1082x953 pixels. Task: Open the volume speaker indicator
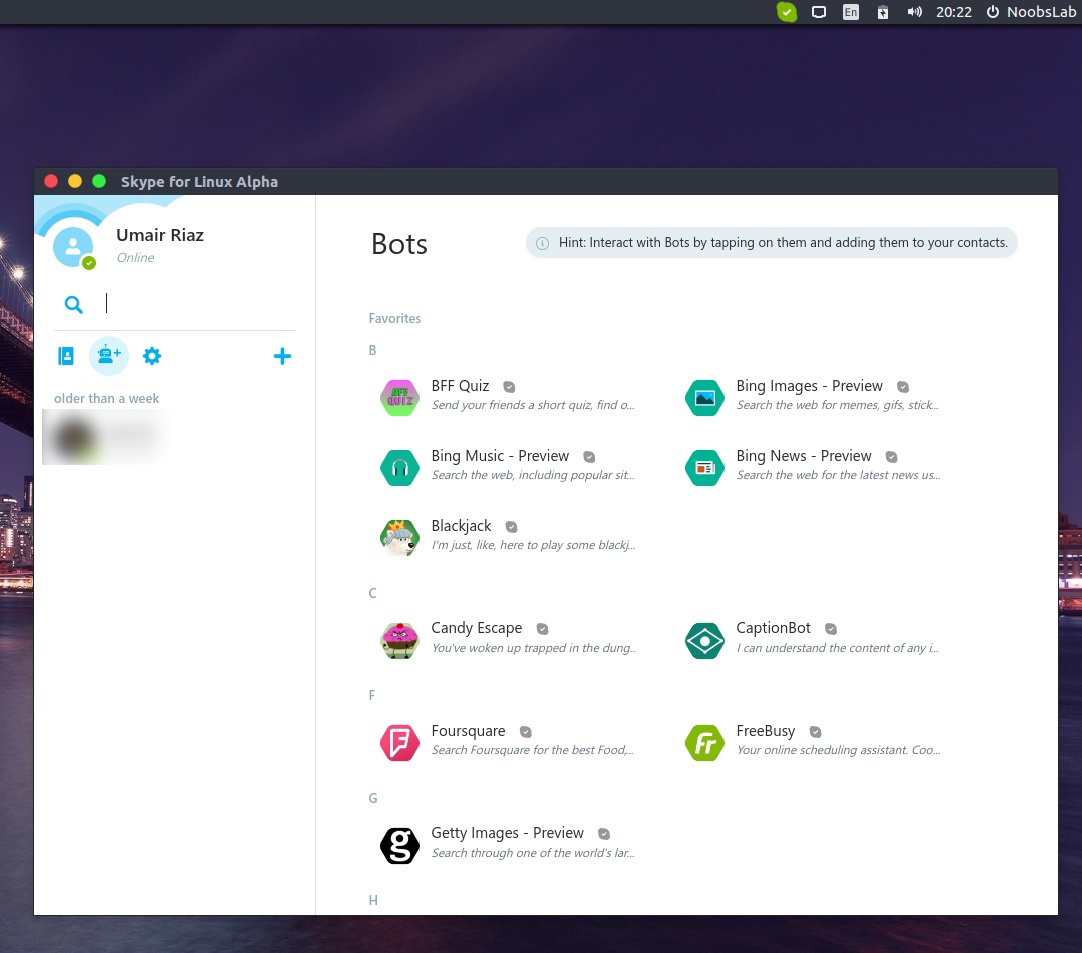pyautogui.click(x=914, y=12)
